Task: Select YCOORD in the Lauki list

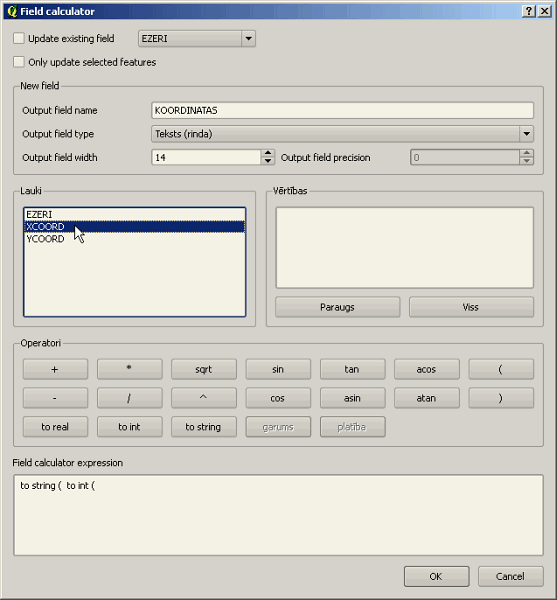Action: click(x=134, y=239)
